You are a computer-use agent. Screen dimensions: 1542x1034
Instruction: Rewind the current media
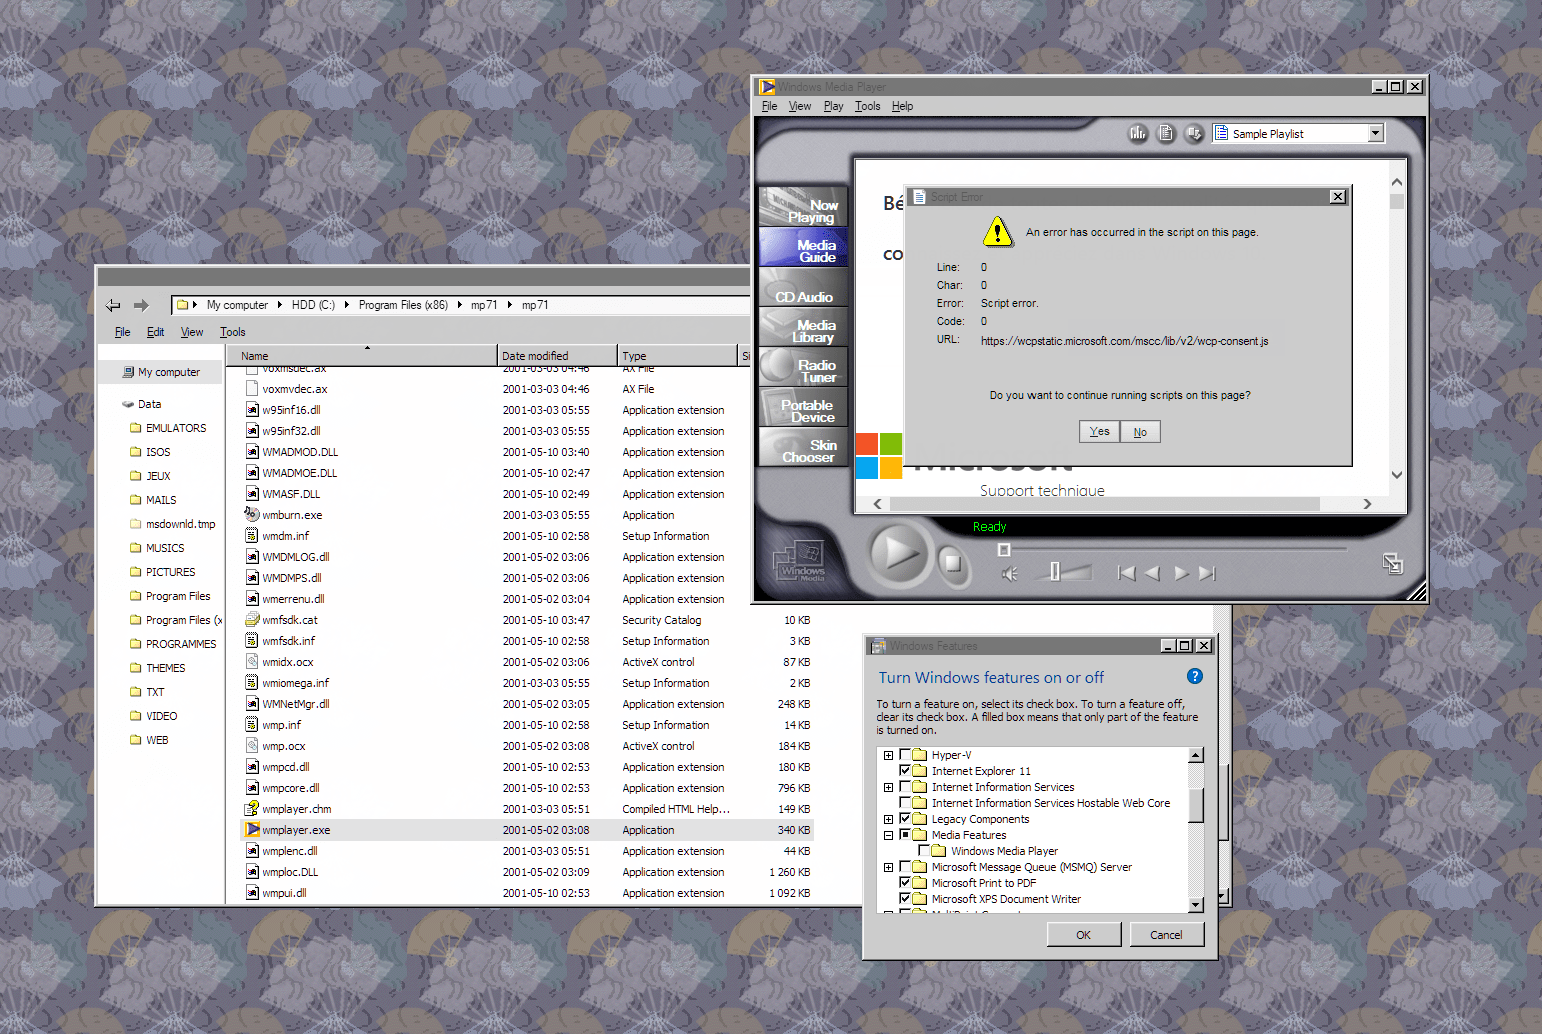click(1152, 573)
